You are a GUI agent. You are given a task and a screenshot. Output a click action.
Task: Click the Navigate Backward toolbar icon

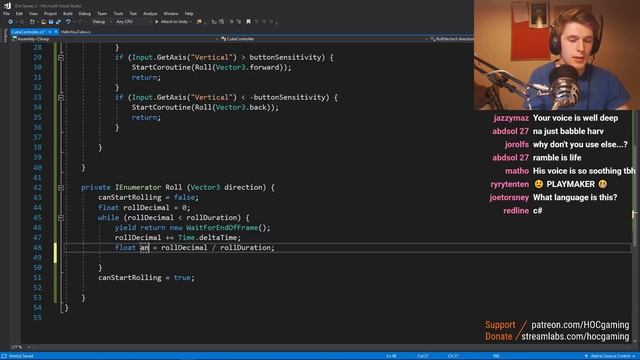(x=11, y=22)
